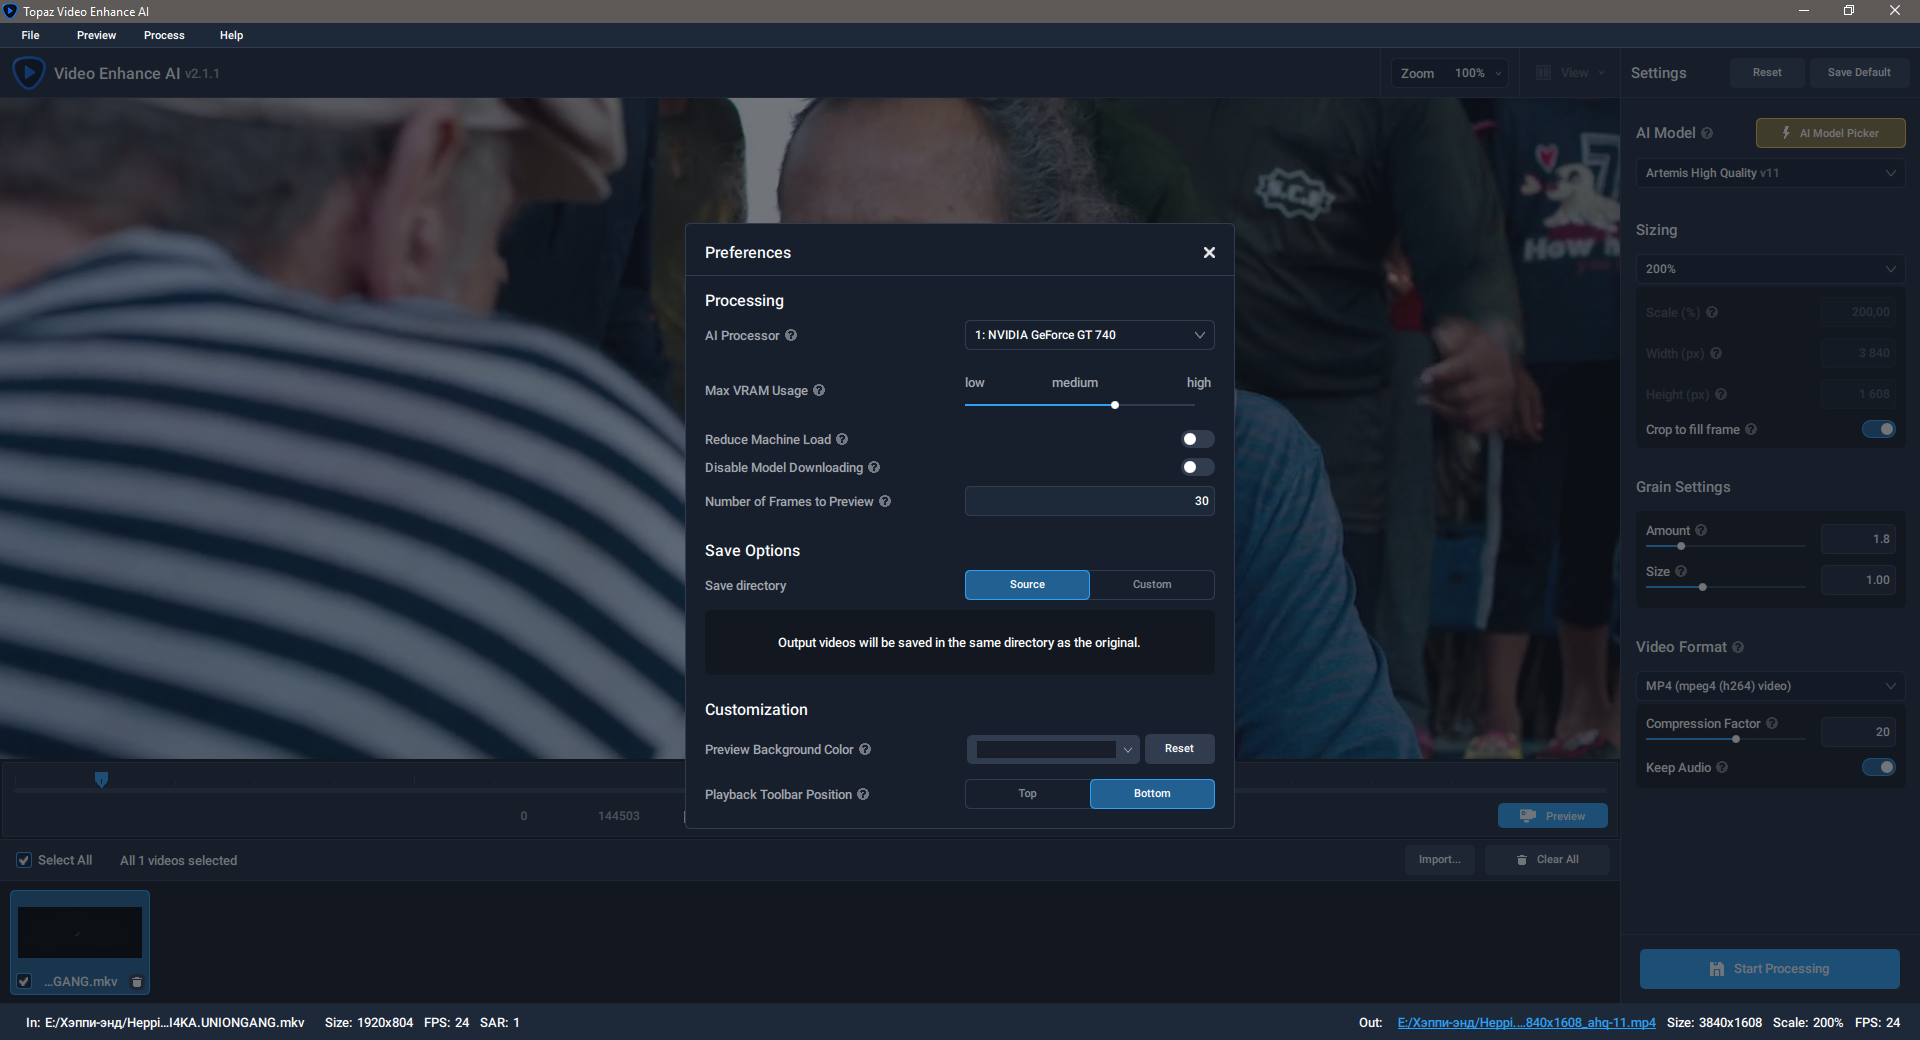Click the Max VRAM Usage help icon
Image resolution: width=1920 pixels, height=1040 pixels.
[x=819, y=390]
